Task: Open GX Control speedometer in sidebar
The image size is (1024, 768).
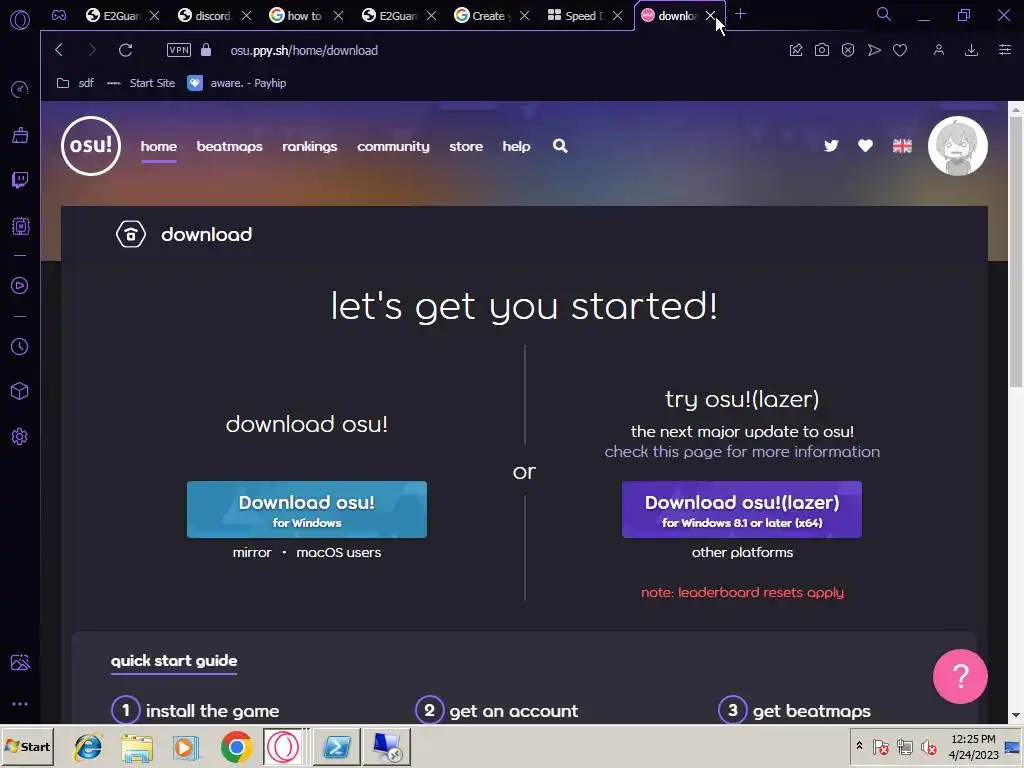Action: [x=20, y=89]
